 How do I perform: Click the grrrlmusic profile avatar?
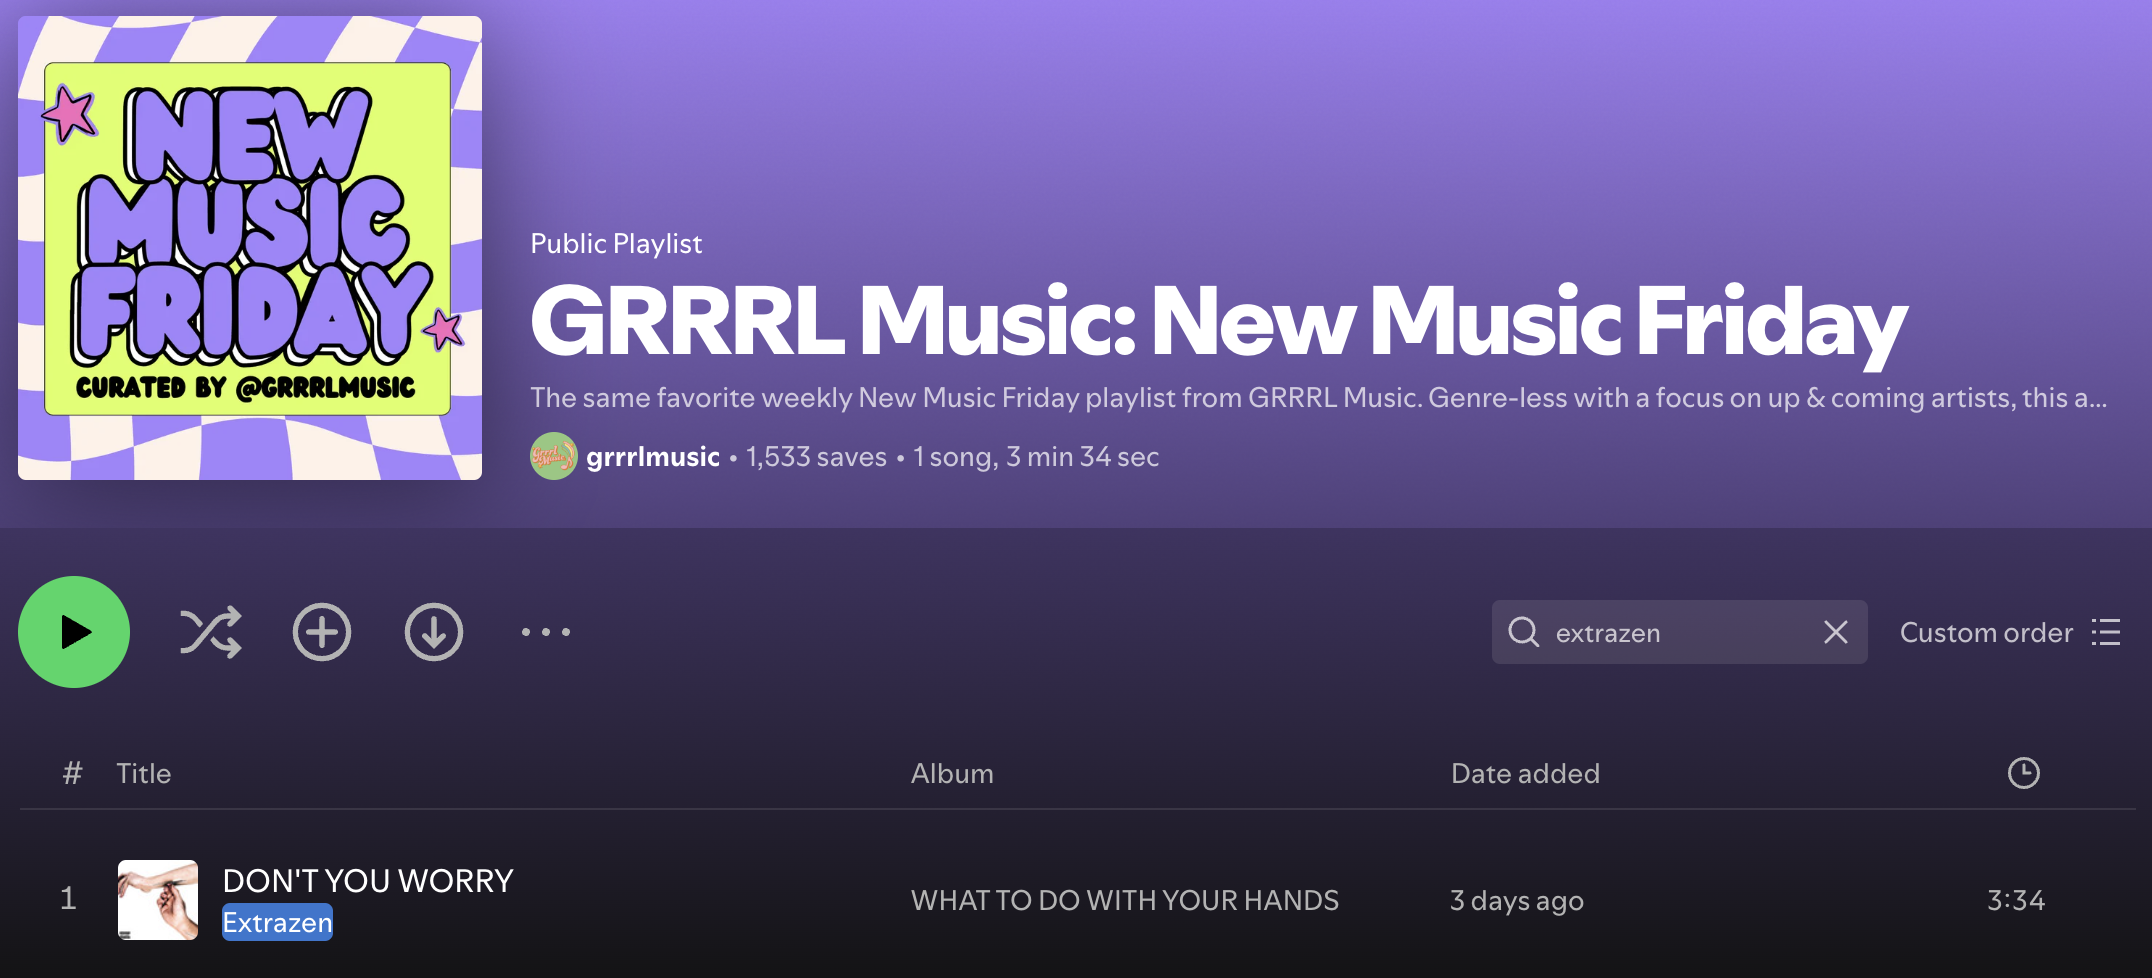554,456
